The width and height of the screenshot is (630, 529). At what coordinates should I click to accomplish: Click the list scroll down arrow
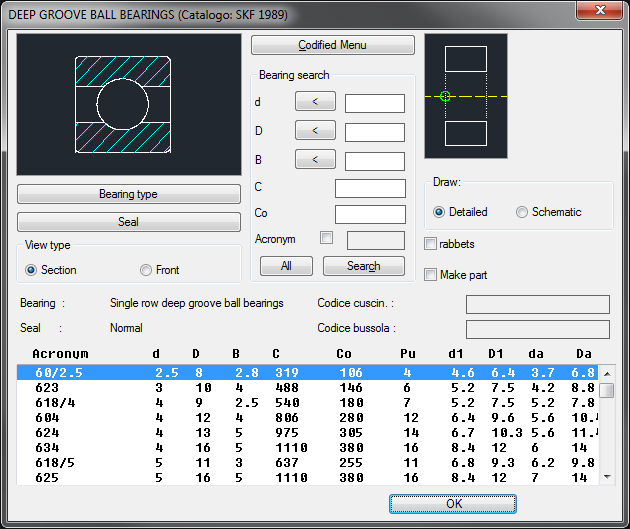[x=607, y=477]
